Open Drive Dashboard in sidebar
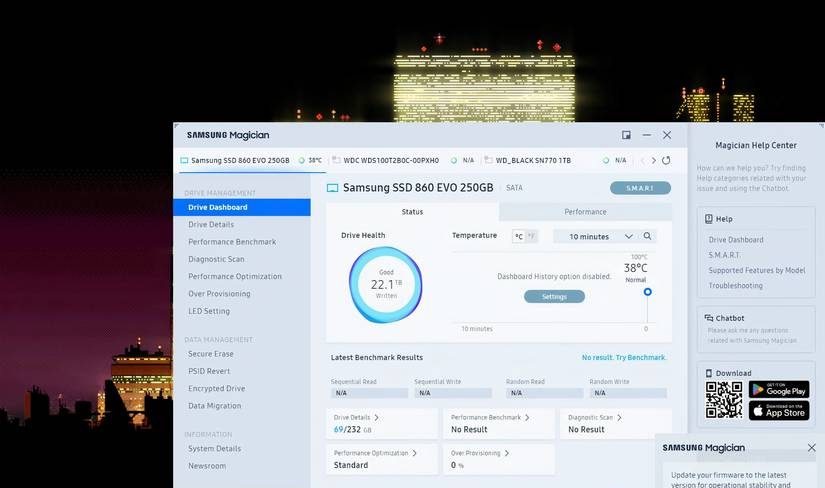The width and height of the screenshot is (825, 488). coord(242,207)
